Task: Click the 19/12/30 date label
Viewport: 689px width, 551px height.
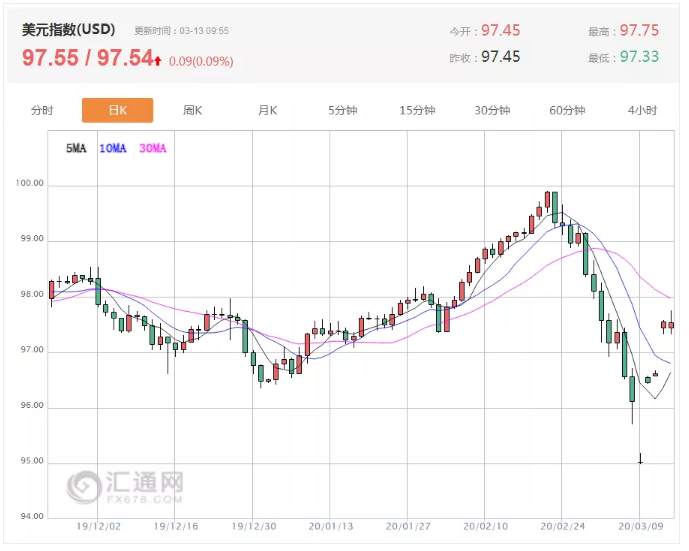Action: pyautogui.click(x=254, y=526)
